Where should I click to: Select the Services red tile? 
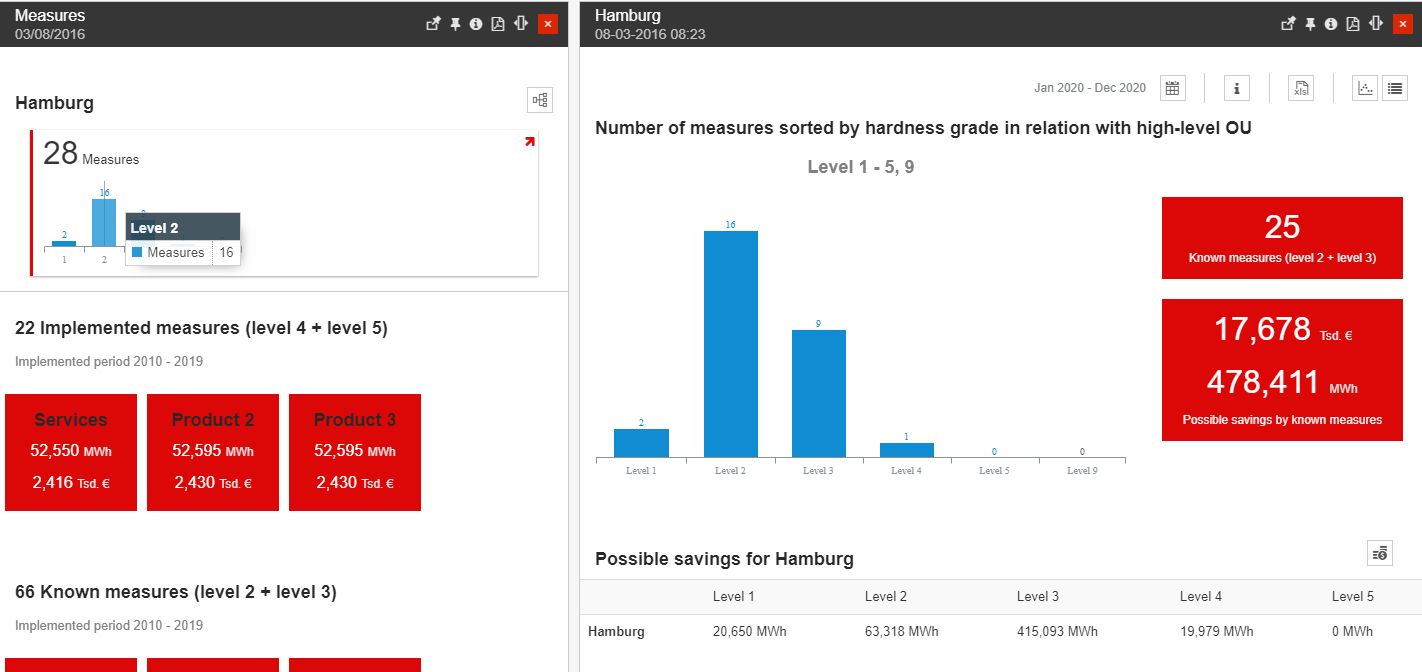(x=71, y=452)
